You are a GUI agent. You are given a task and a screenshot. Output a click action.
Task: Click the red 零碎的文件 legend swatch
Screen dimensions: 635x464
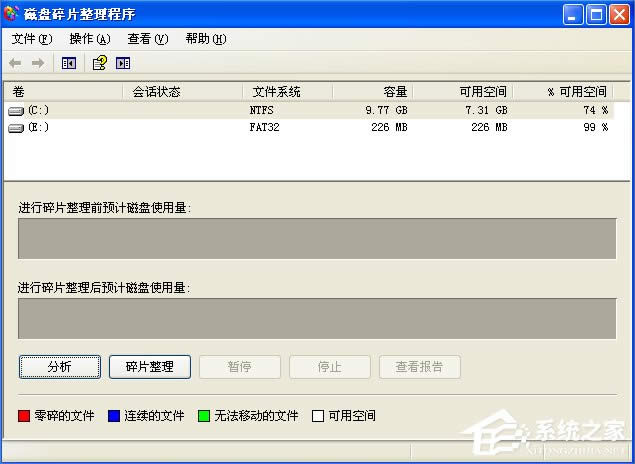pyautogui.click(x=24, y=416)
